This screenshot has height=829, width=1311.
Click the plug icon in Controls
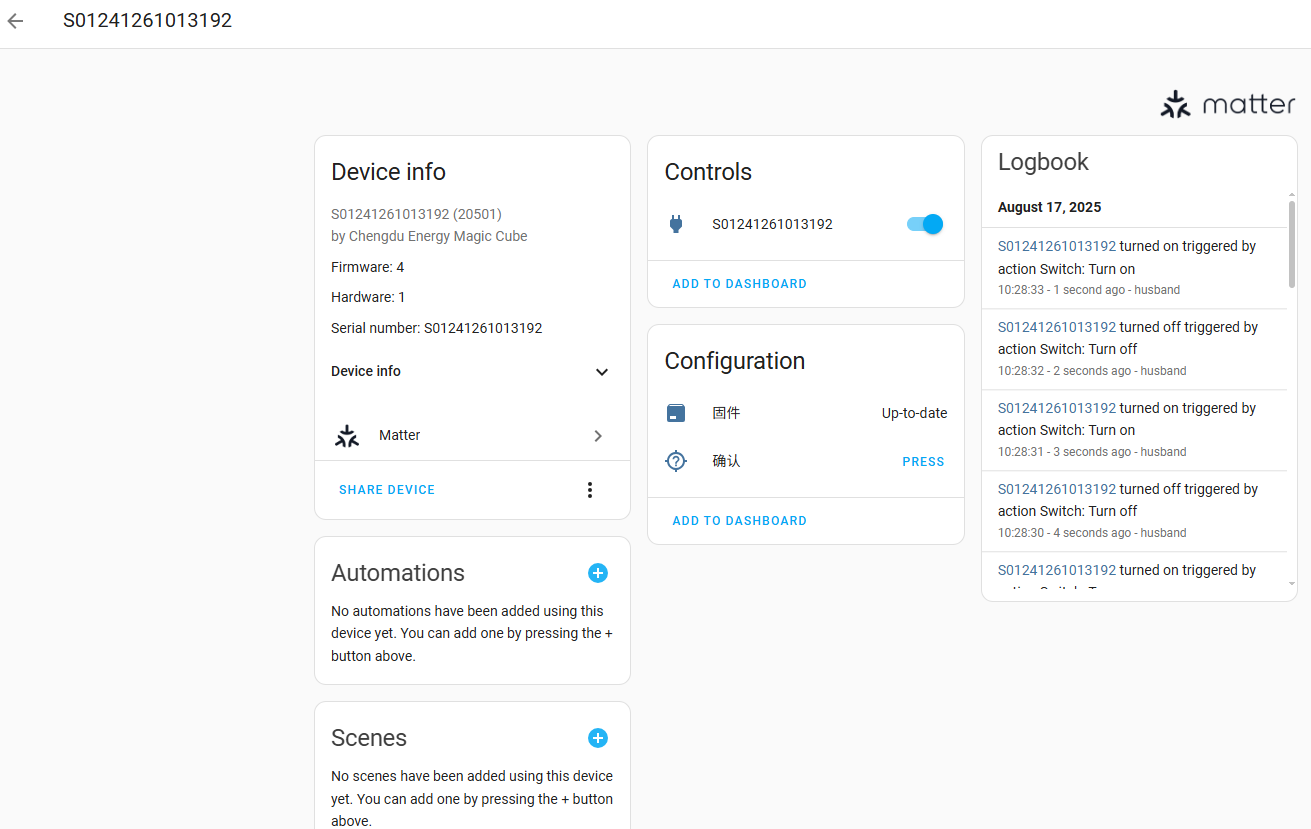(x=676, y=224)
